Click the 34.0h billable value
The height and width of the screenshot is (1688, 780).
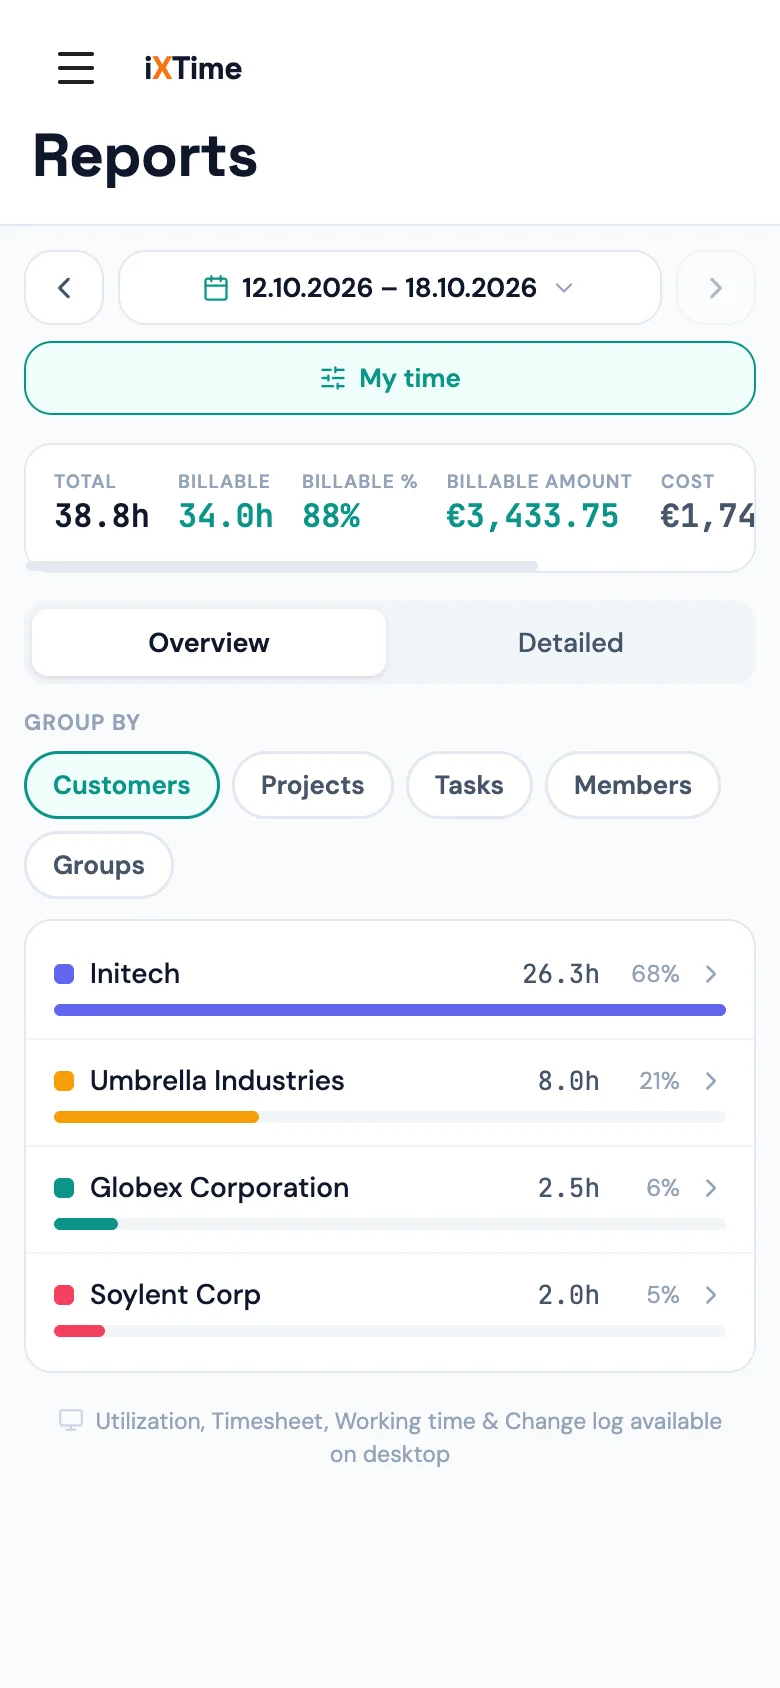pos(226,516)
